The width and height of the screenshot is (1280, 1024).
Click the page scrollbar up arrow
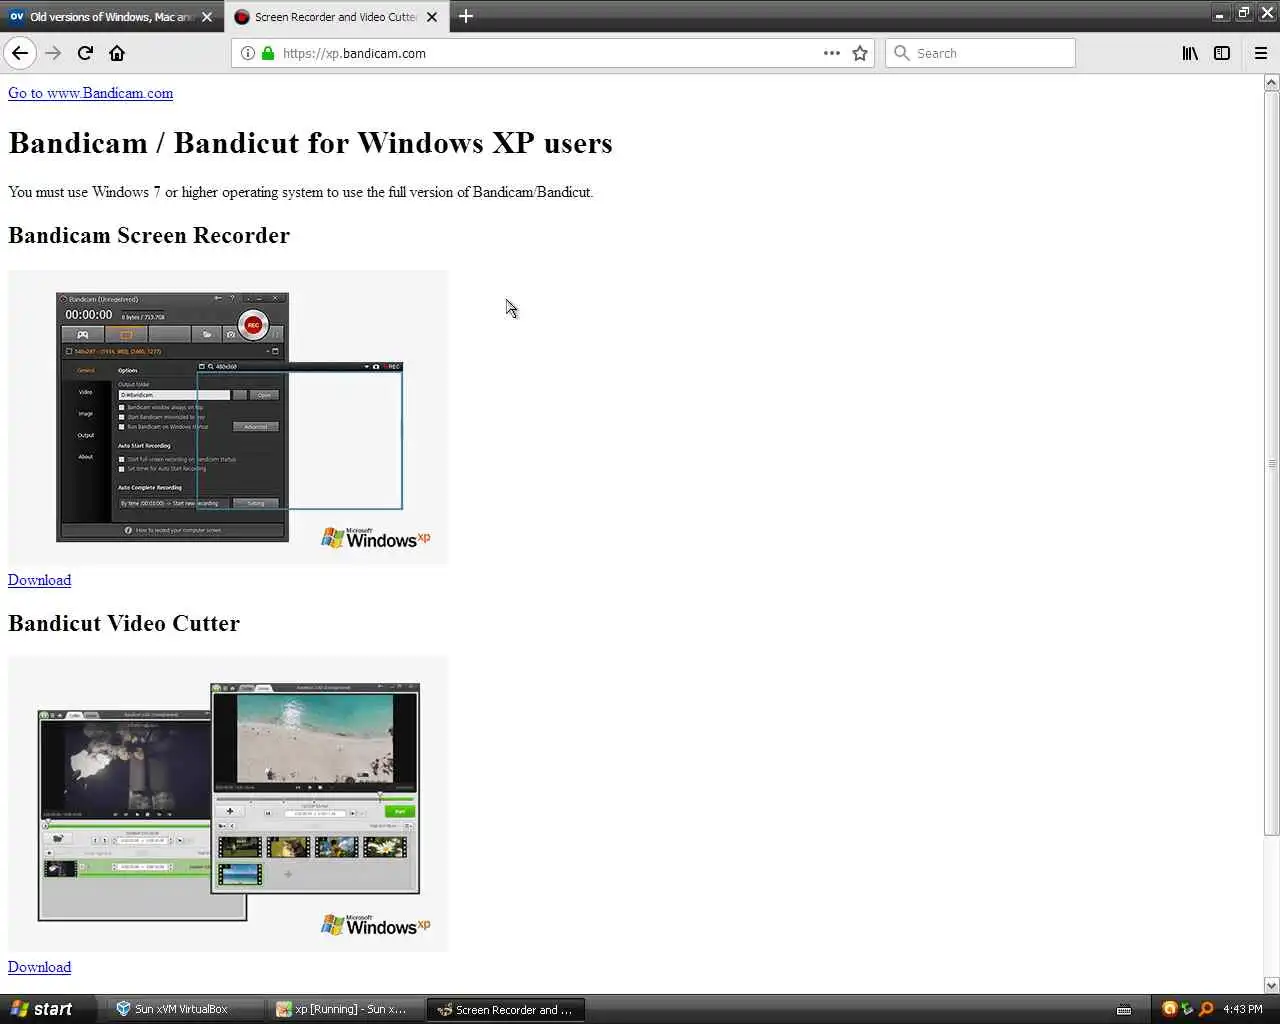[x=1272, y=82]
